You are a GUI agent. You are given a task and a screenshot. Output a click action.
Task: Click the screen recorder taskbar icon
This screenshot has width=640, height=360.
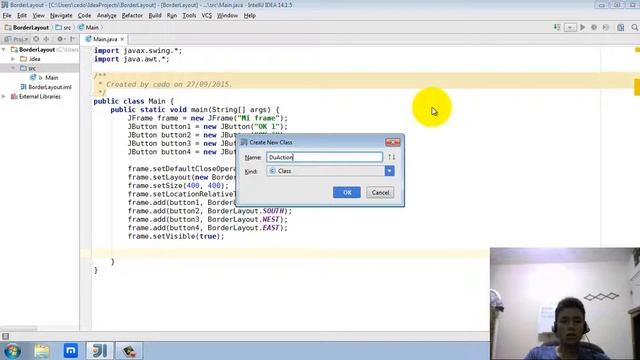pyautogui.click(x=129, y=351)
